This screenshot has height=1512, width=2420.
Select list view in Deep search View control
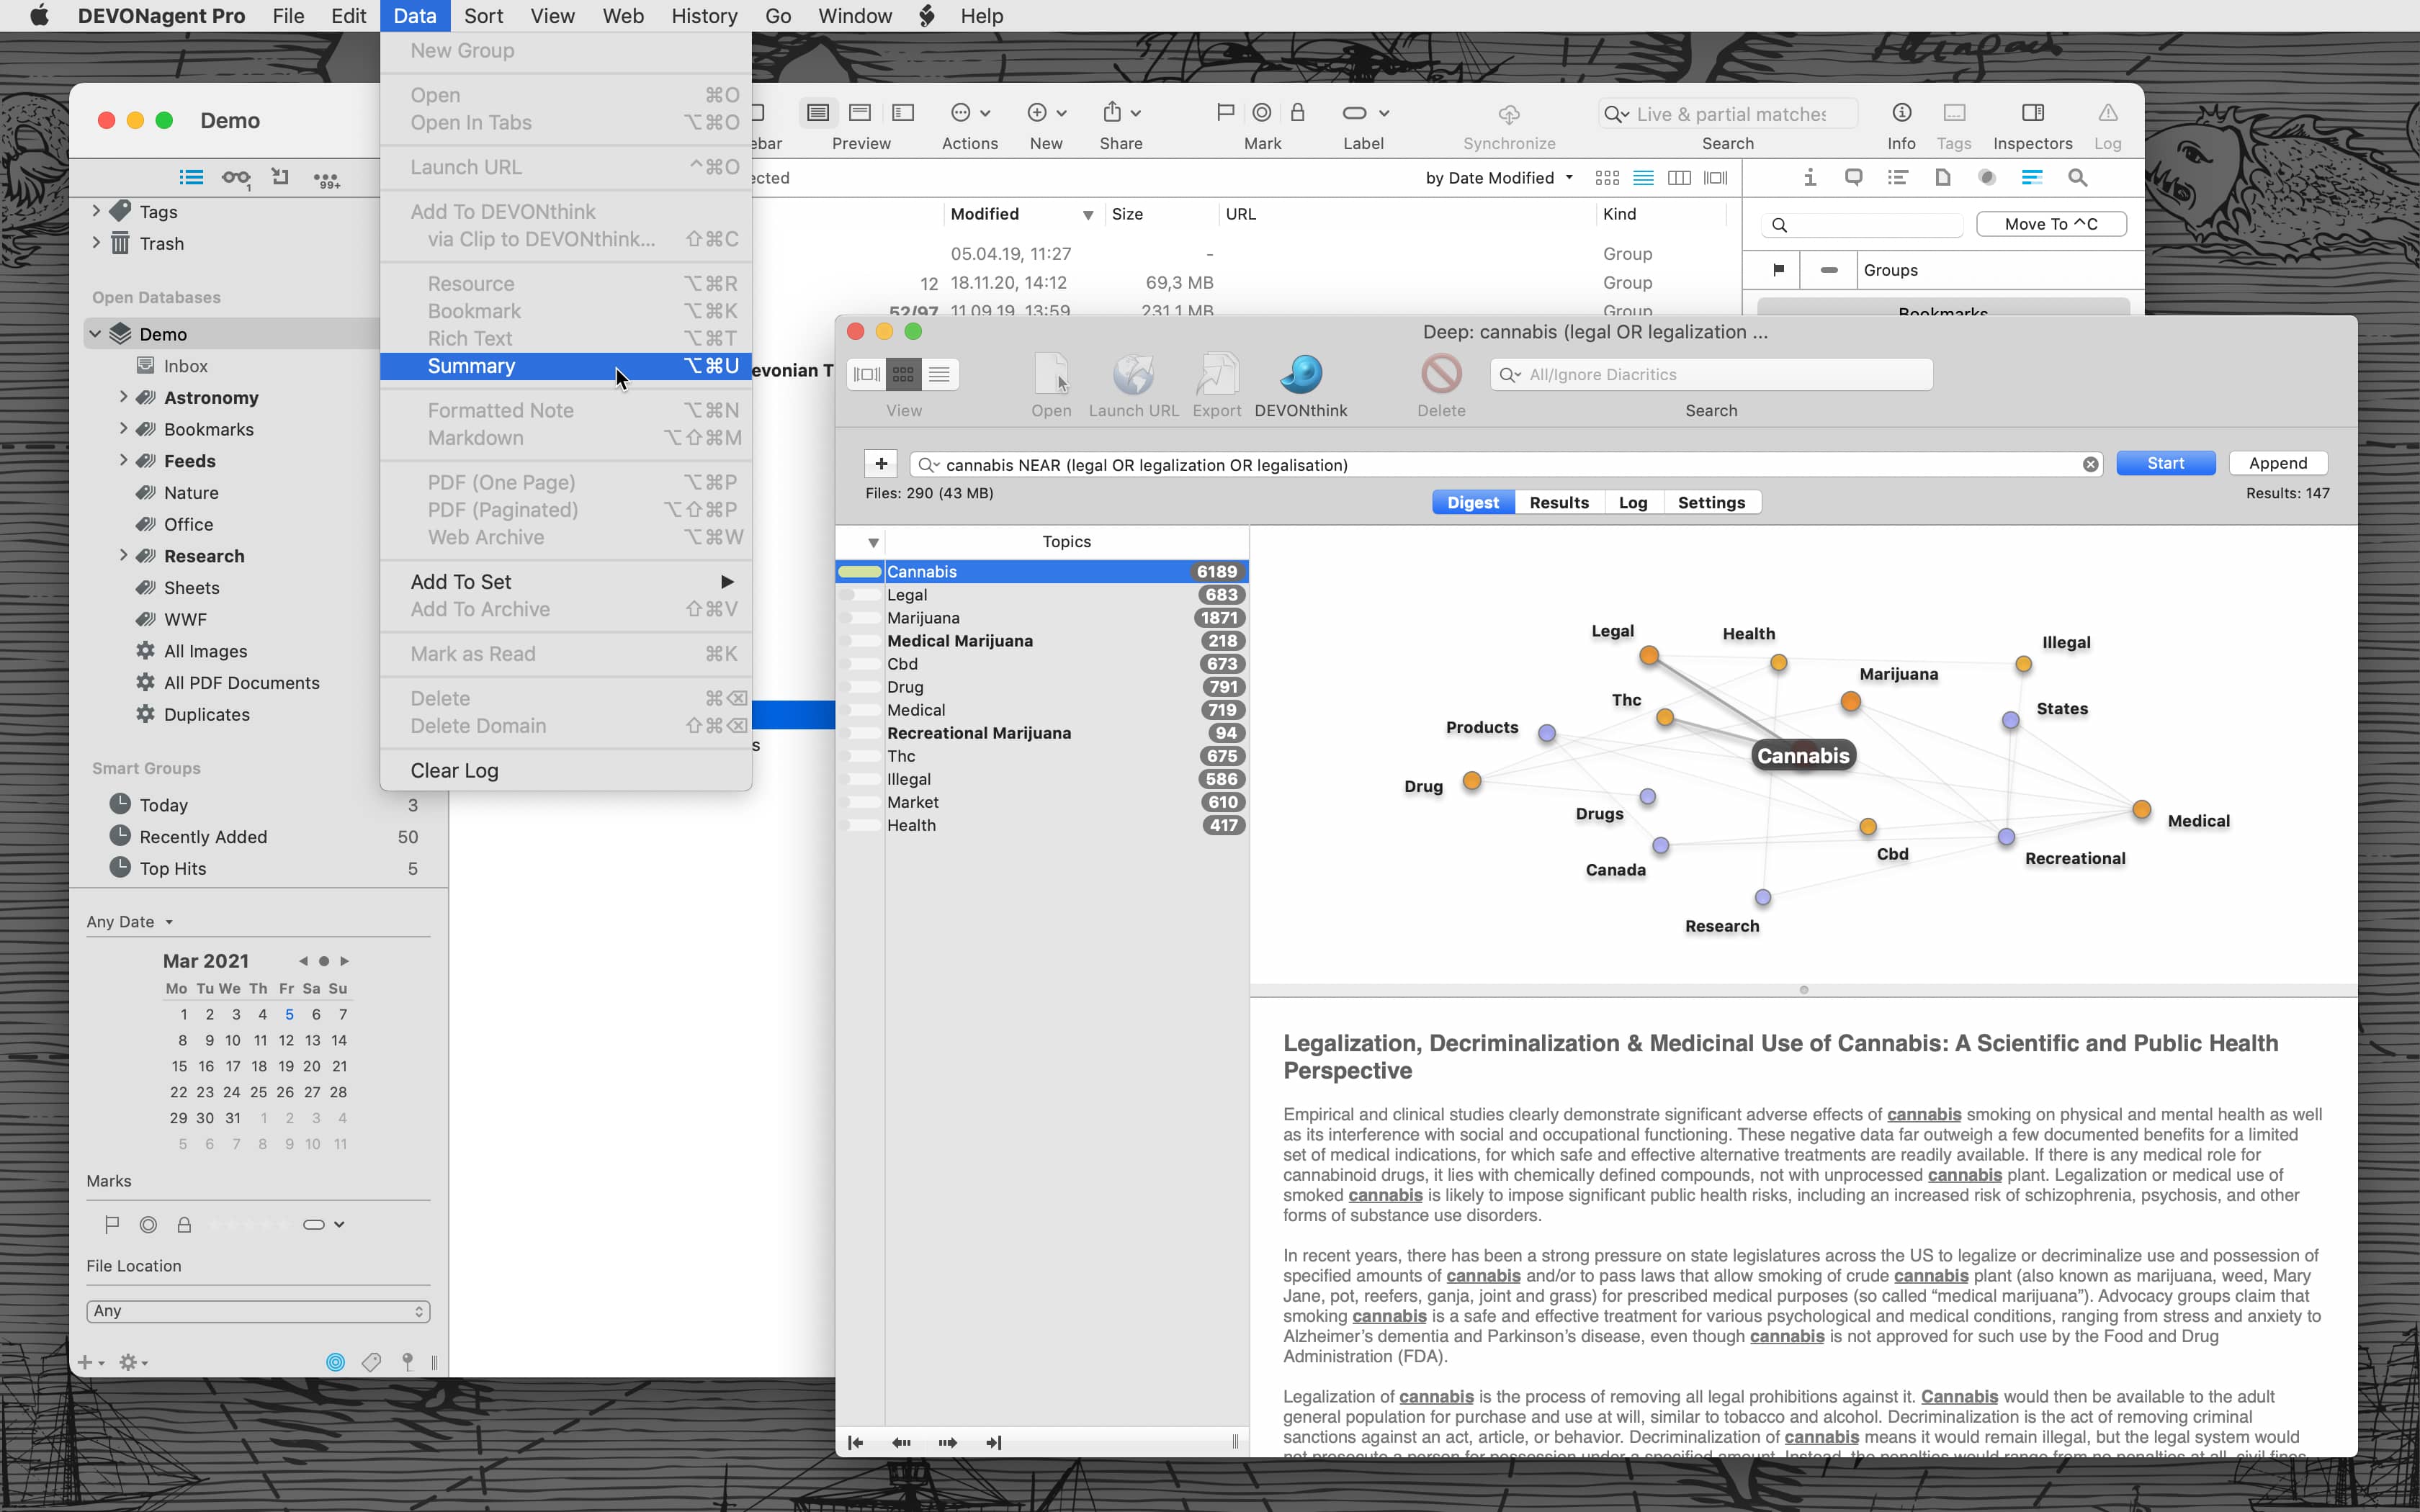click(x=939, y=374)
